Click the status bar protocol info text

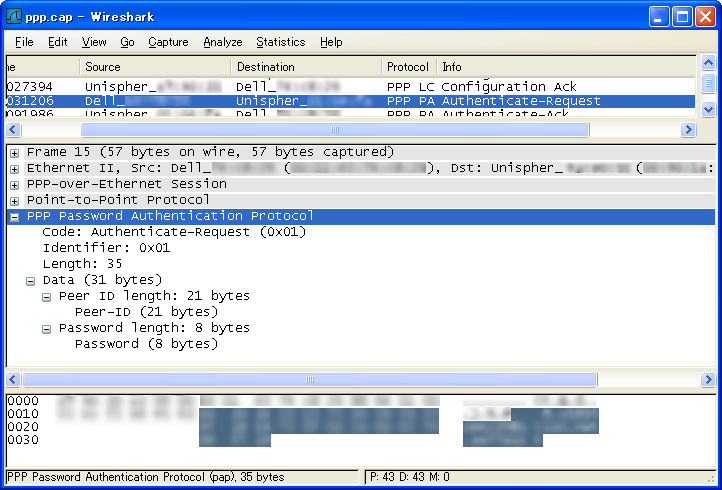(146, 477)
